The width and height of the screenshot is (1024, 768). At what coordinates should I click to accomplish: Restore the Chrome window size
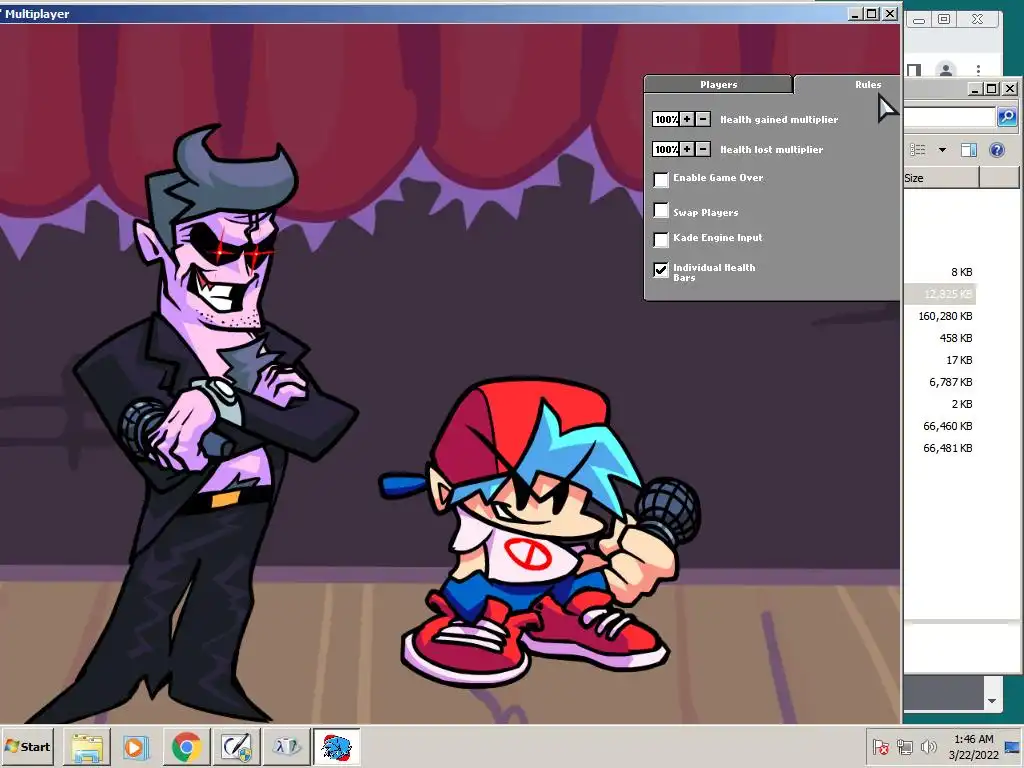pos(944,20)
